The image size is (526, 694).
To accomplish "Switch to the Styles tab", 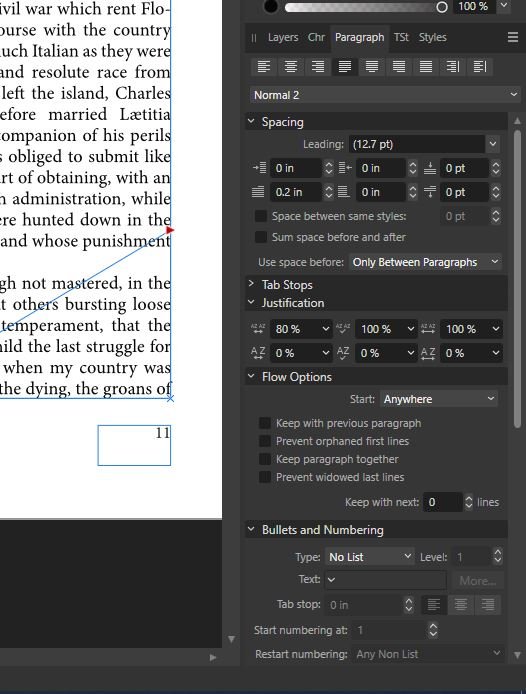I will pos(433,37).
